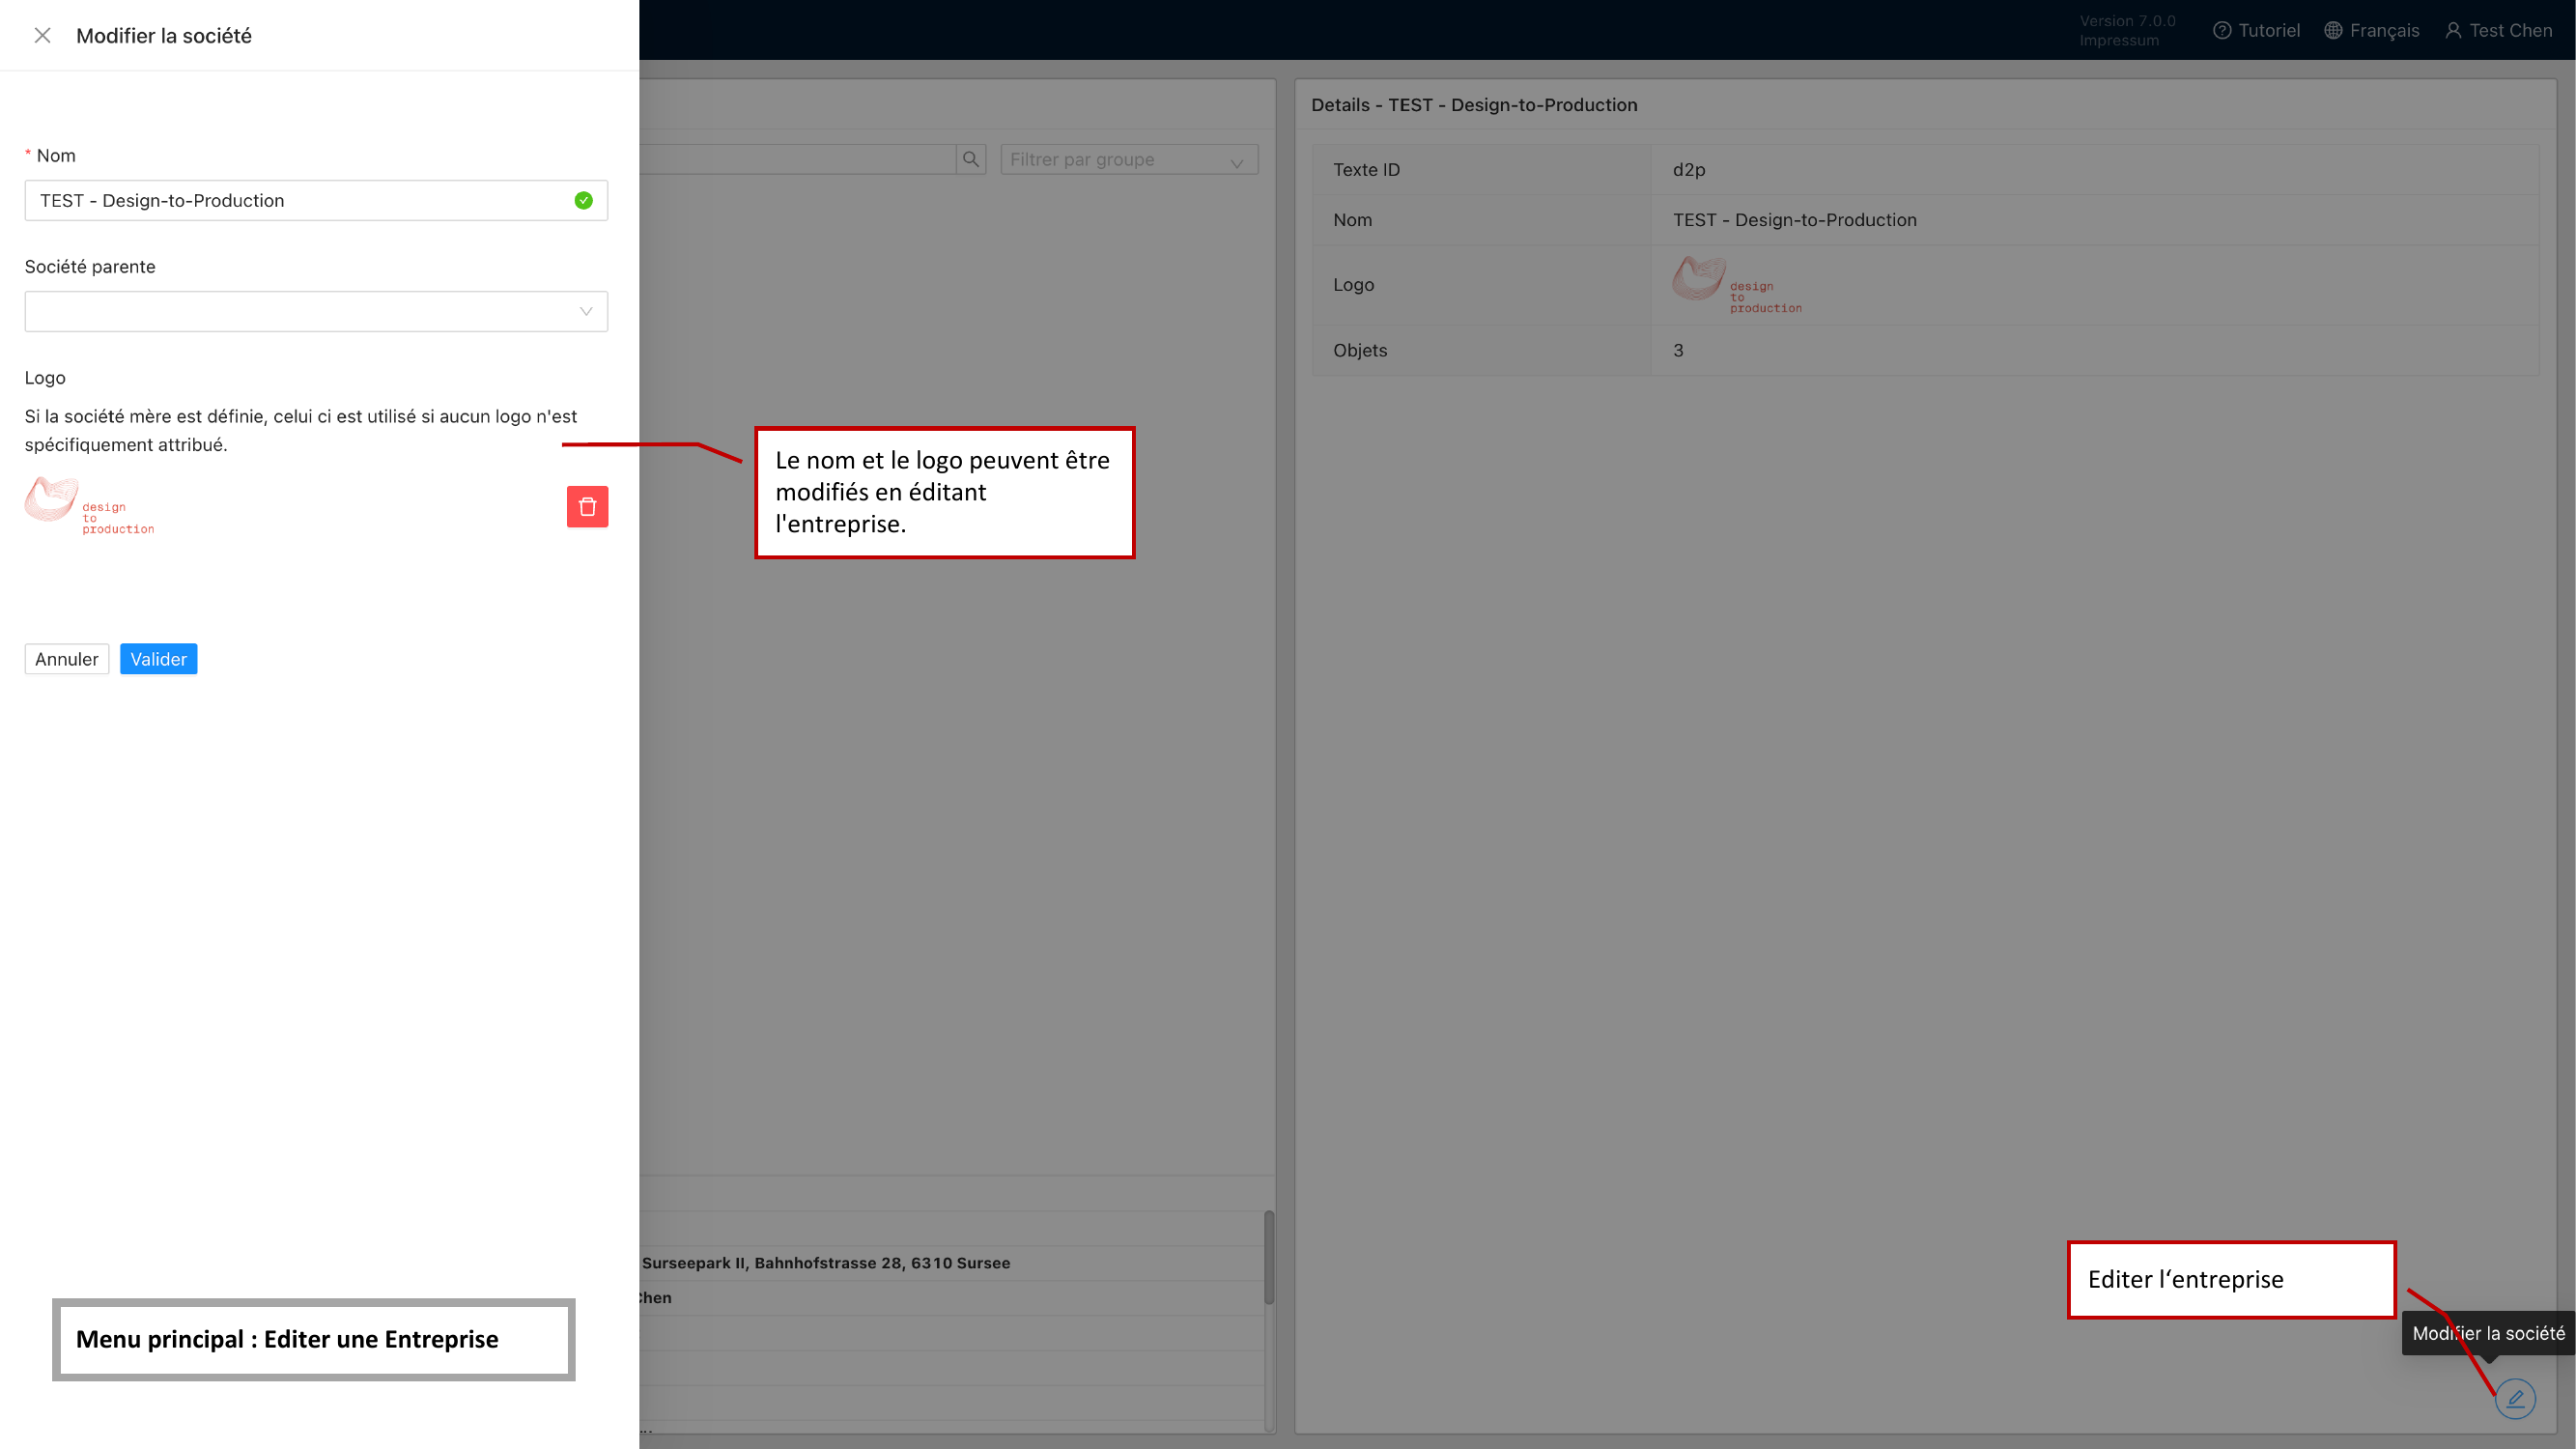The height and width of the screenshot is (1449, 2576).
Task: Delete the logo using the red trash icon
Action: [588, 507]
